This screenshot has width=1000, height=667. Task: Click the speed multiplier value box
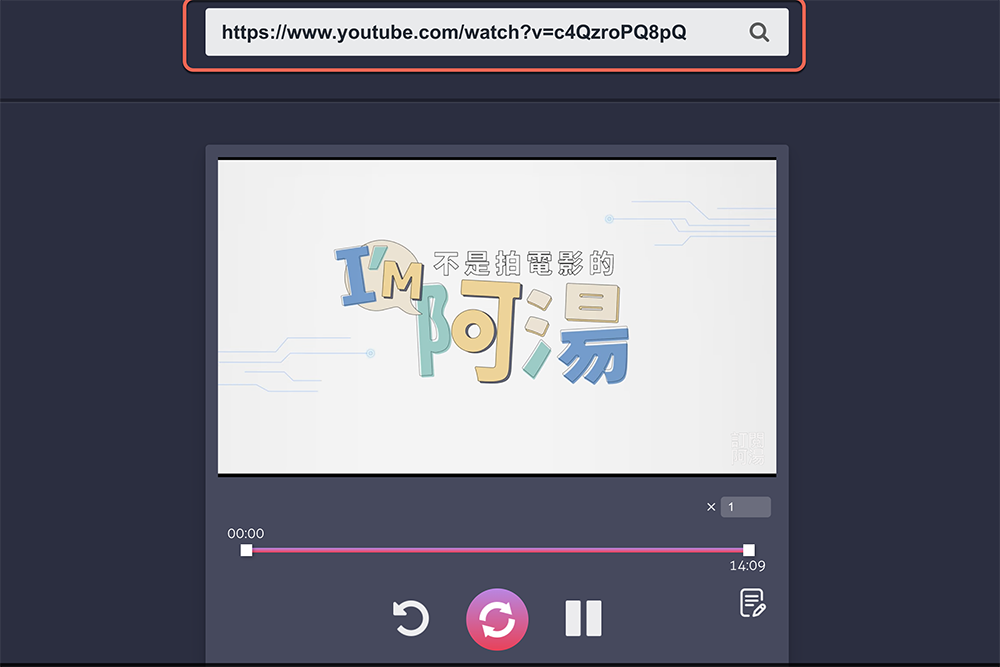(746, 507)
